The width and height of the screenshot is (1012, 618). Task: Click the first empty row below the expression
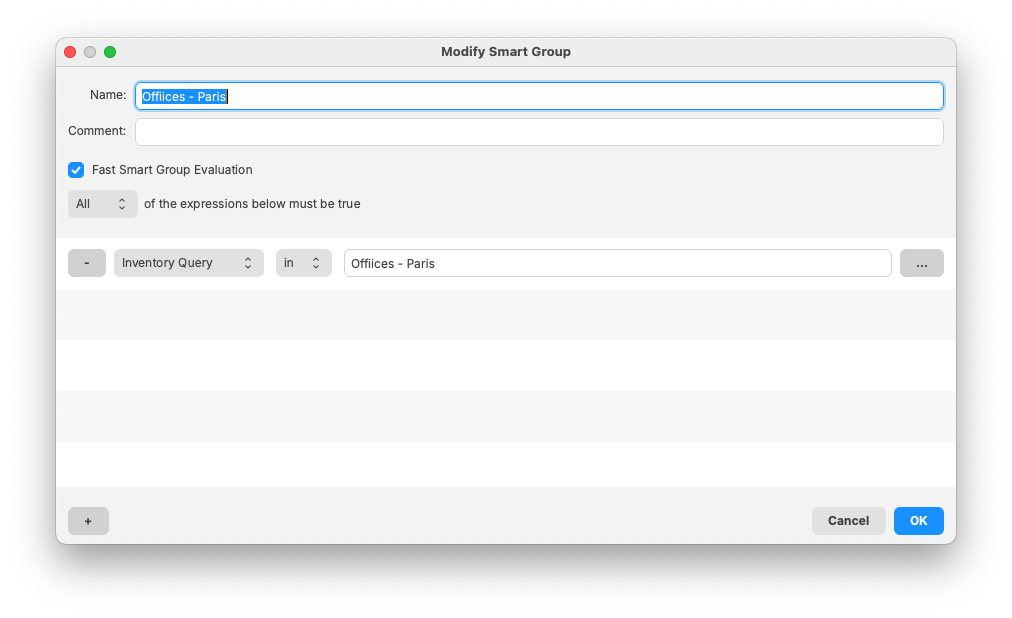506,315
